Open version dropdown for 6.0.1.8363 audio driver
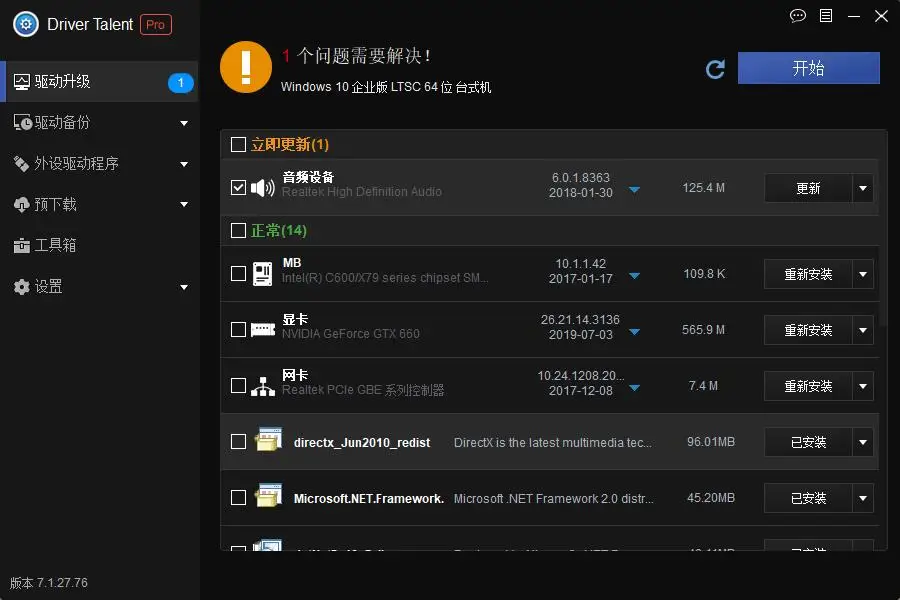900x600 pixels. pyautogui.click(x=634, y=189)
